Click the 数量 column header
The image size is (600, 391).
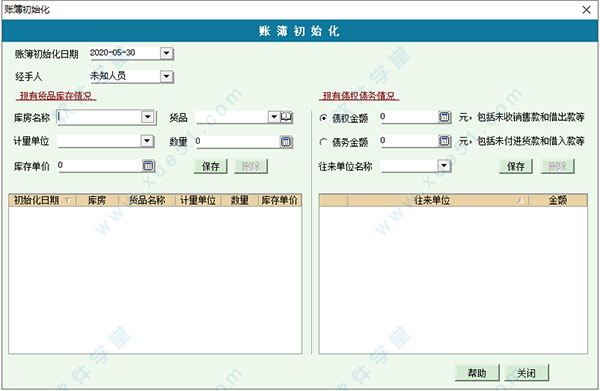(x=240, y=200)
